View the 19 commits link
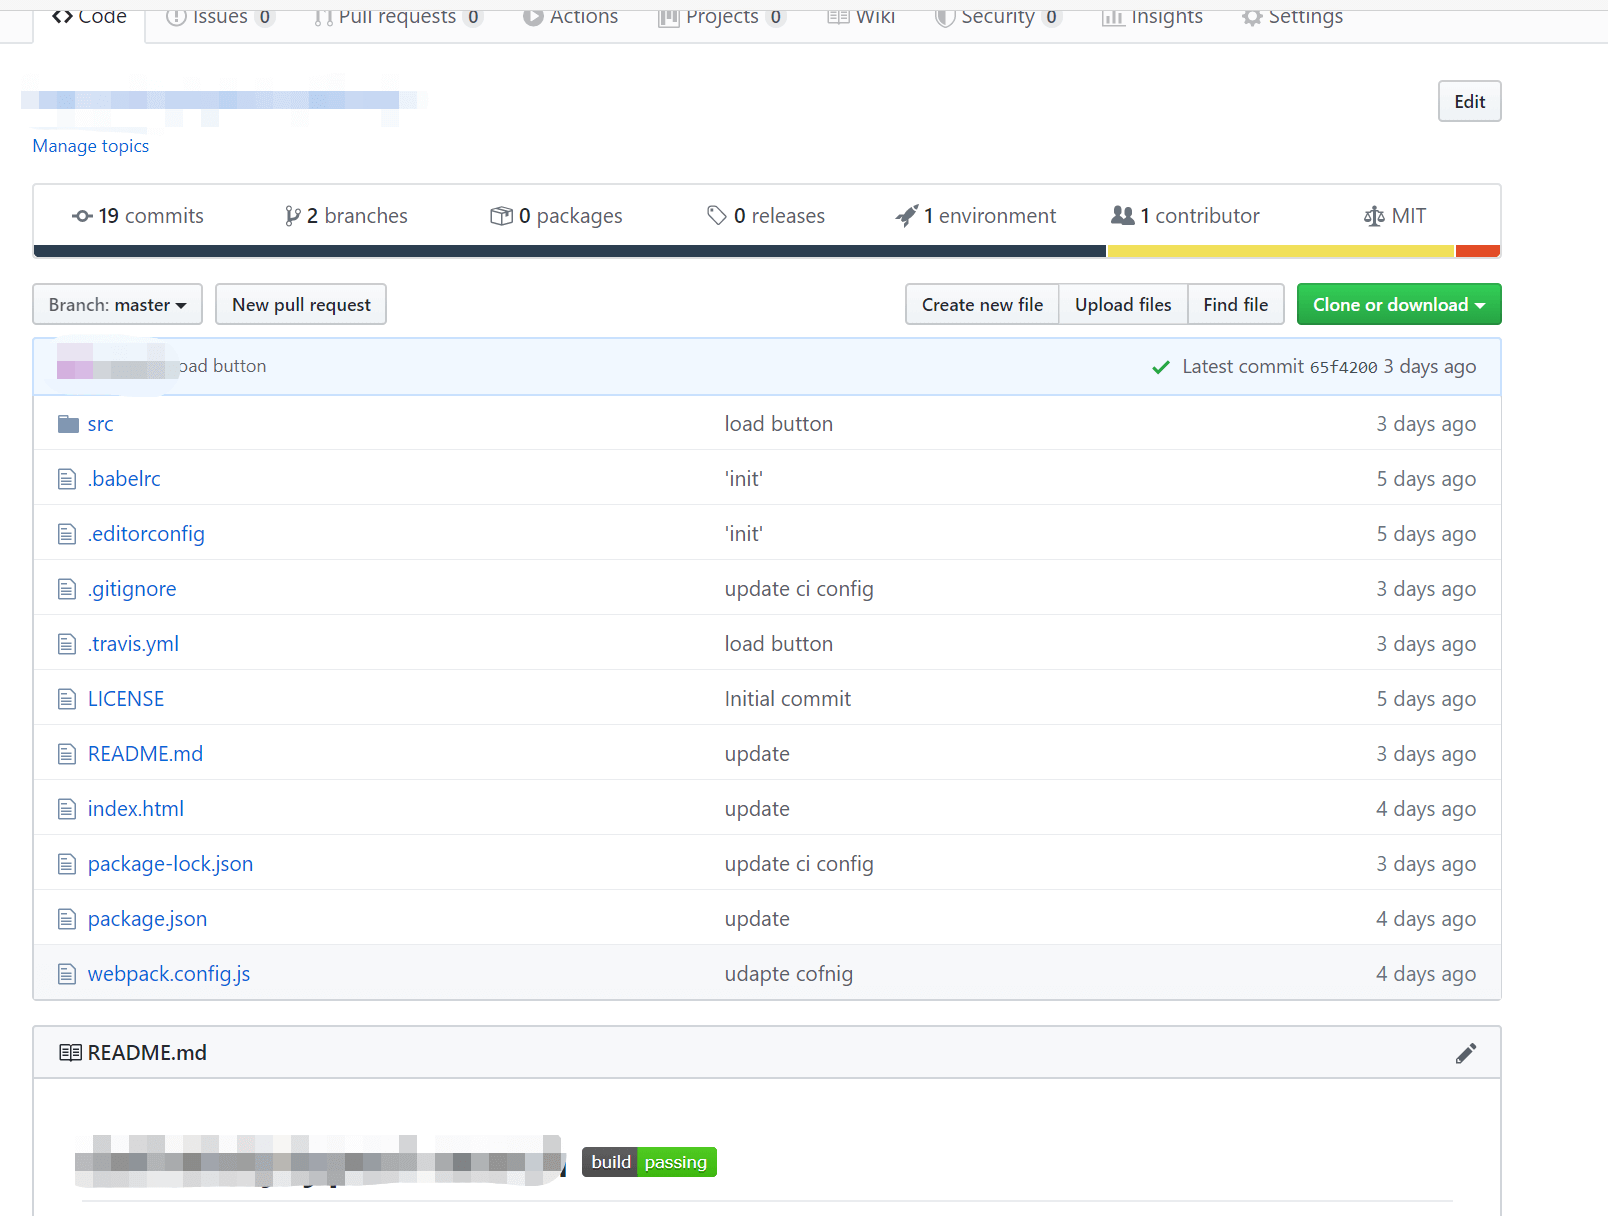This screenshot has height=1216, width=1608. 138,216
